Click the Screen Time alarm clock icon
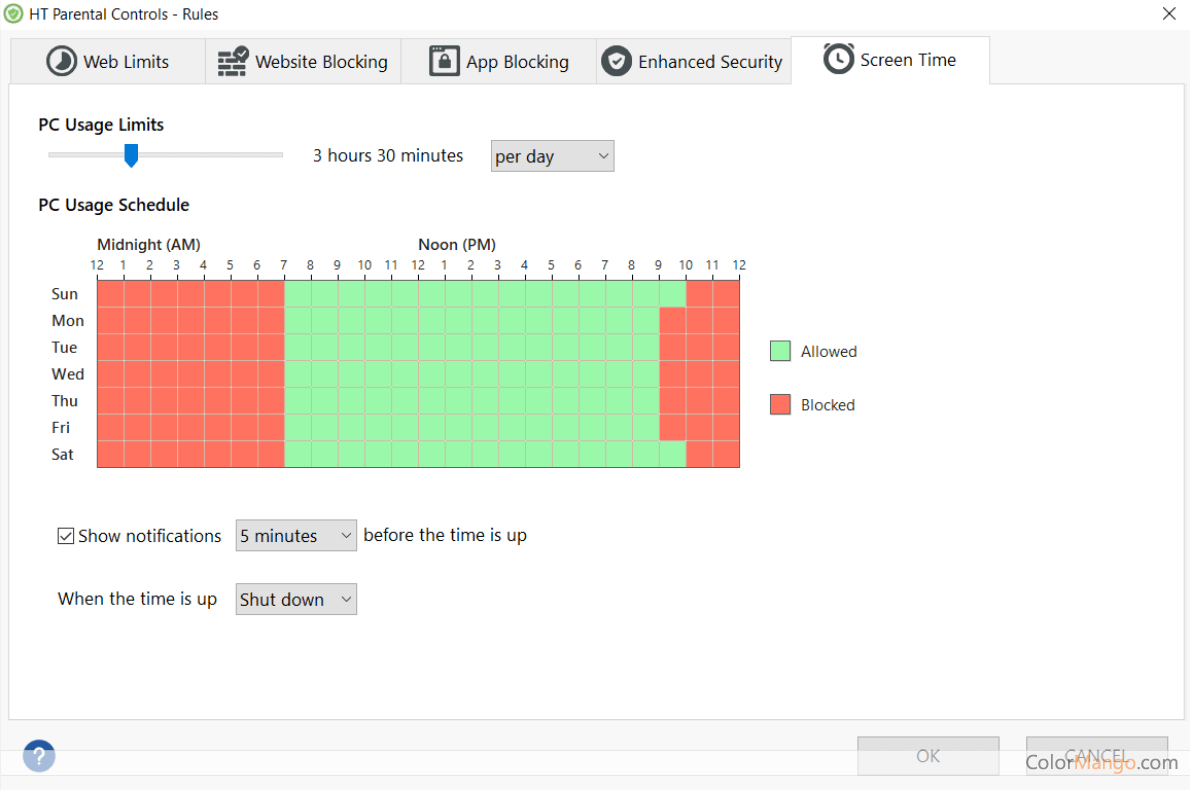Screen dimensions: 1190x790 pyautogui.click(x=838, y=59)
